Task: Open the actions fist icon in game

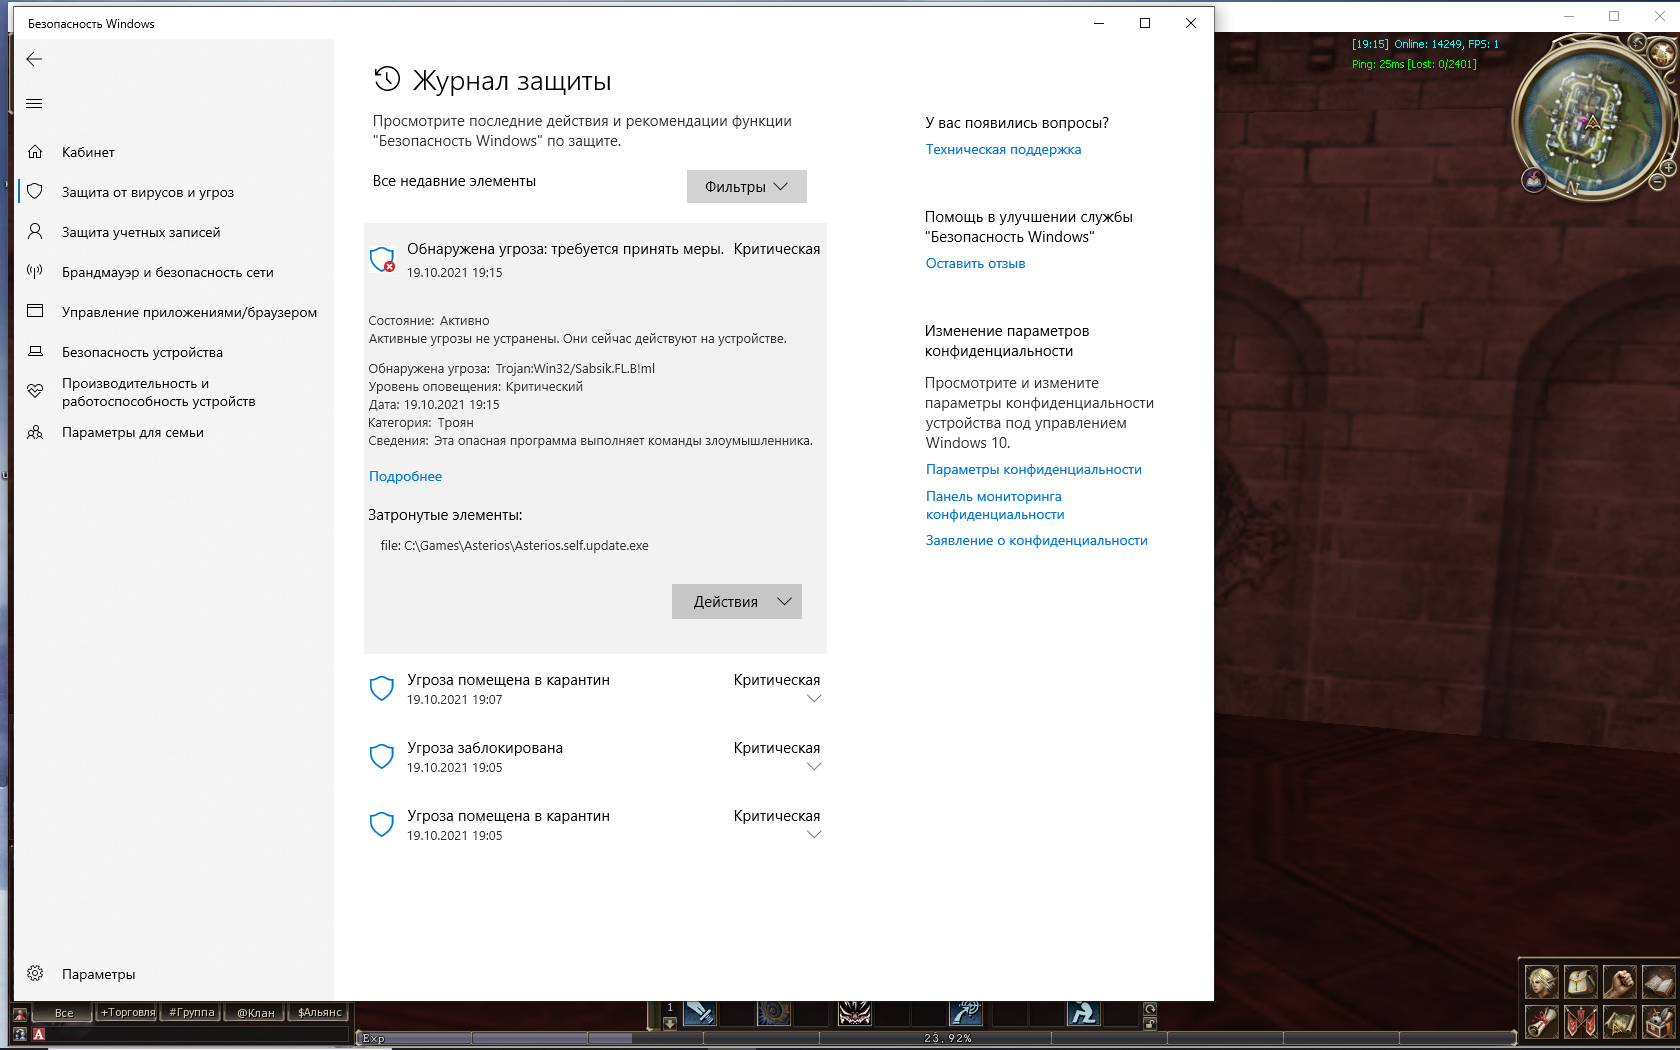Action: tap(1619, 983)
